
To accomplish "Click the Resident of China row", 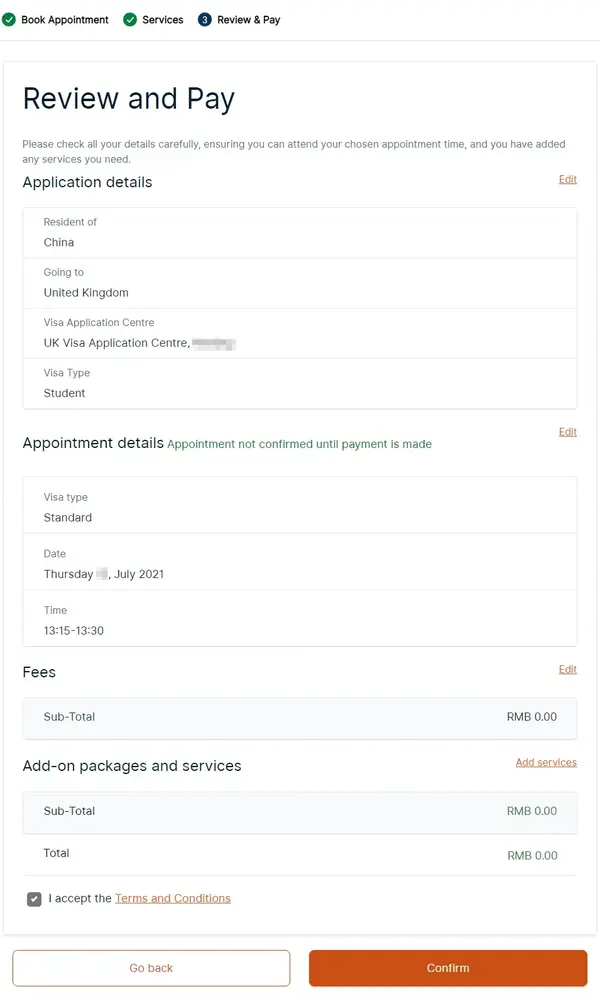I will tap(300, 233).
